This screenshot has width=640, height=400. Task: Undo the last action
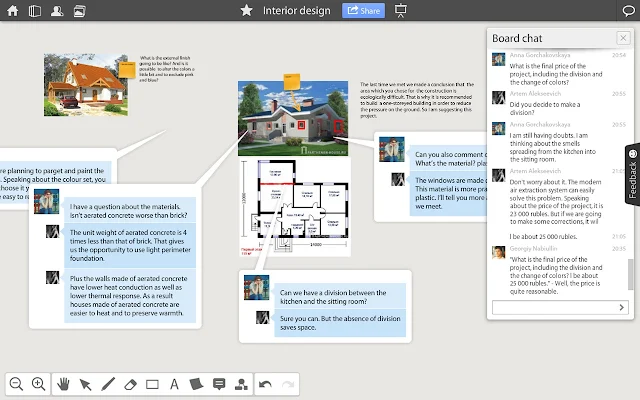pos(265,384)
